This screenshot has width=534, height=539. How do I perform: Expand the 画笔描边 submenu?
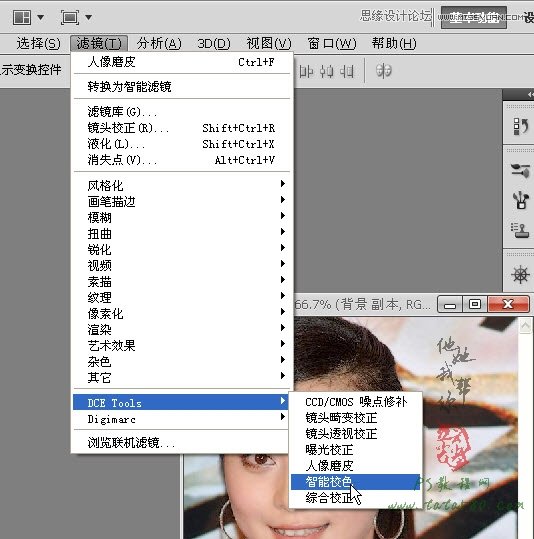pyautogui.click(x=182, y=201)
